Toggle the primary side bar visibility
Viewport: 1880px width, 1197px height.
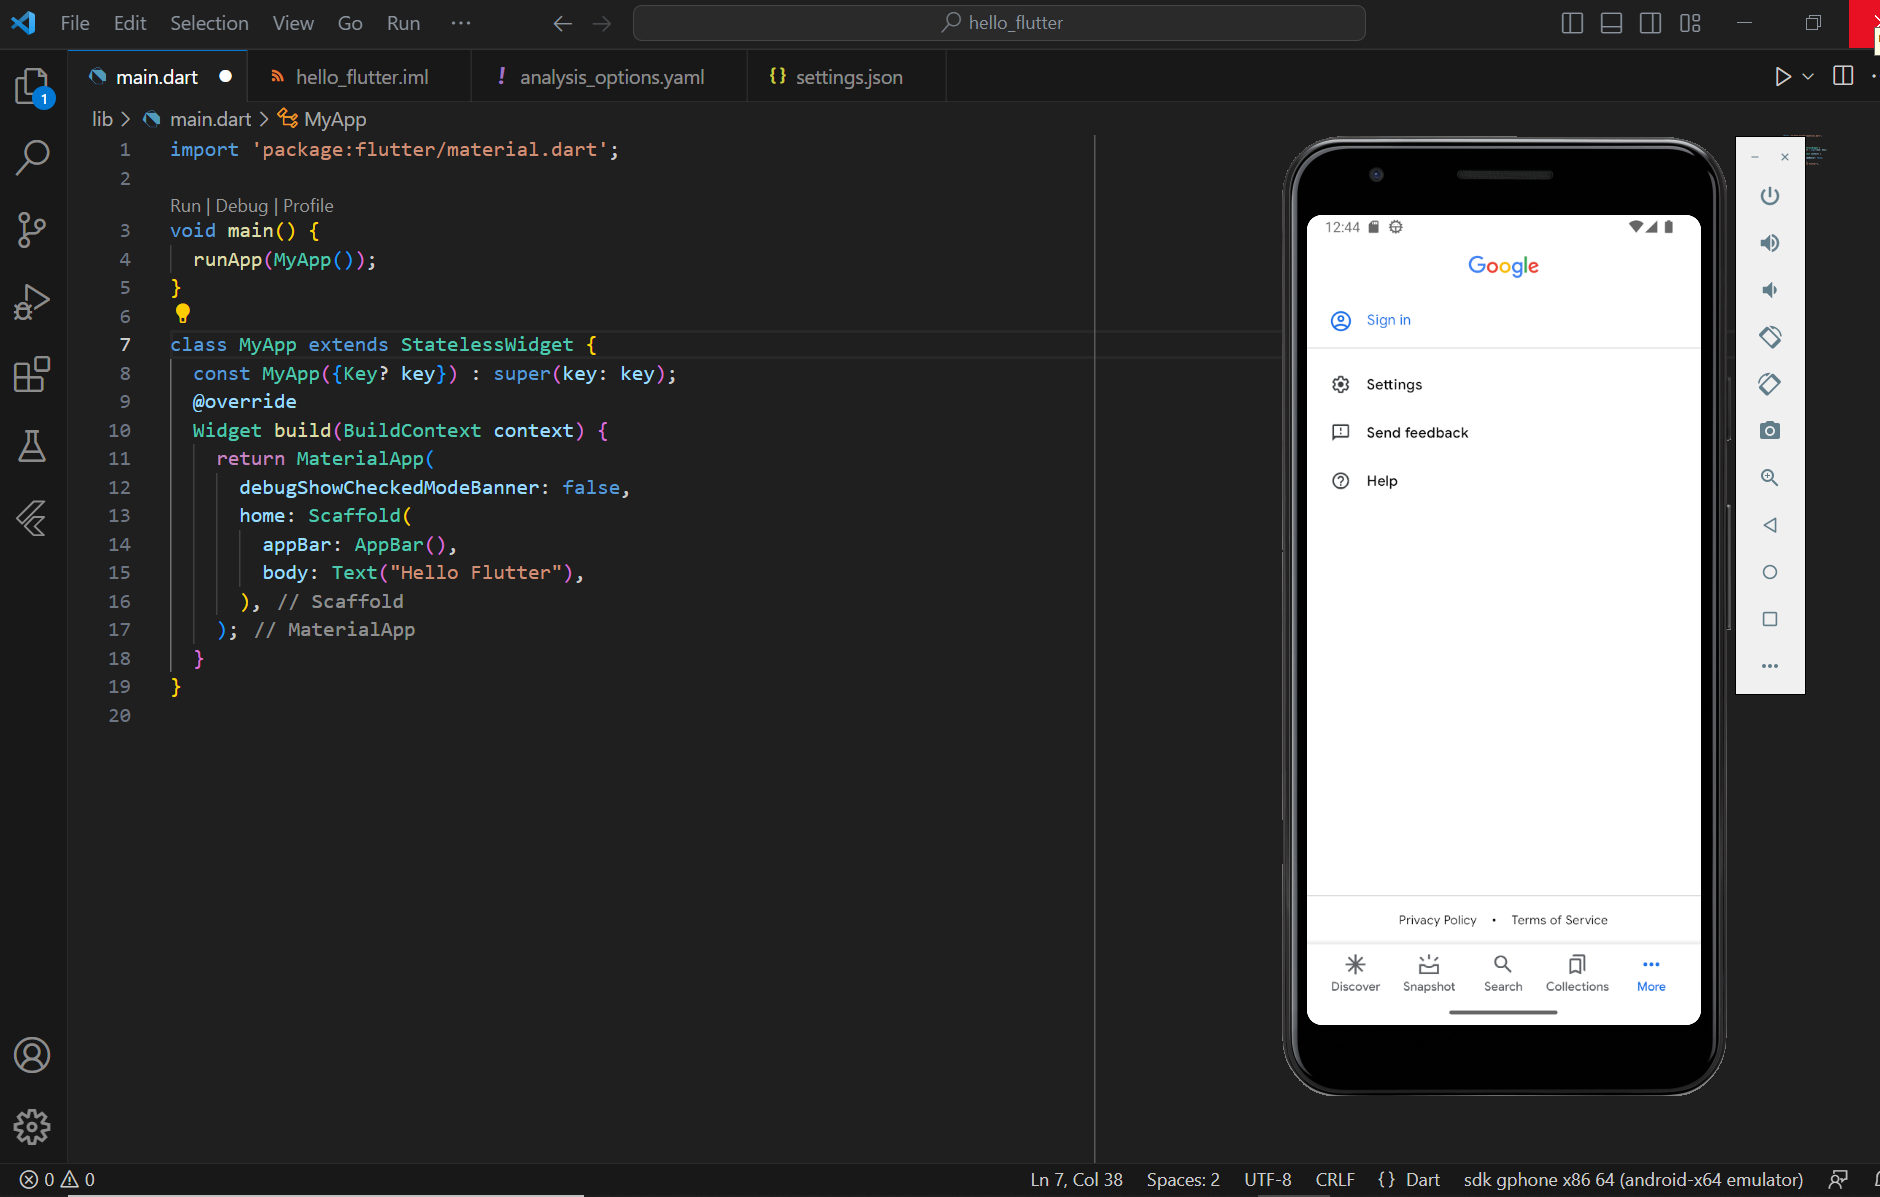click(1572, 23)
